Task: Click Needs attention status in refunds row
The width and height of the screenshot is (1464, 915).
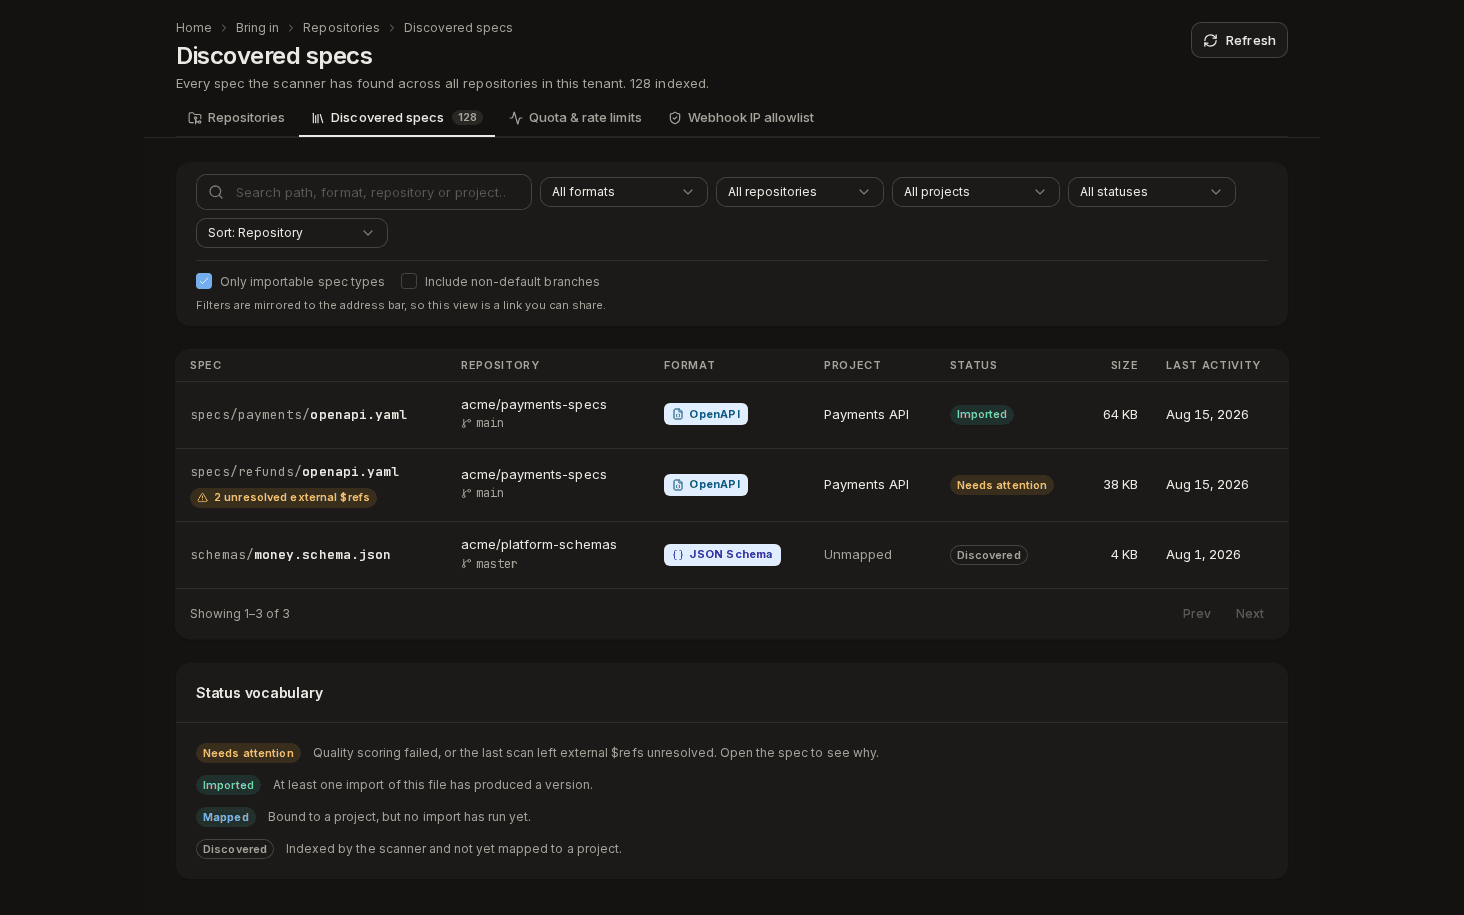Action: pyautogui.click(x=1002, y=485)
